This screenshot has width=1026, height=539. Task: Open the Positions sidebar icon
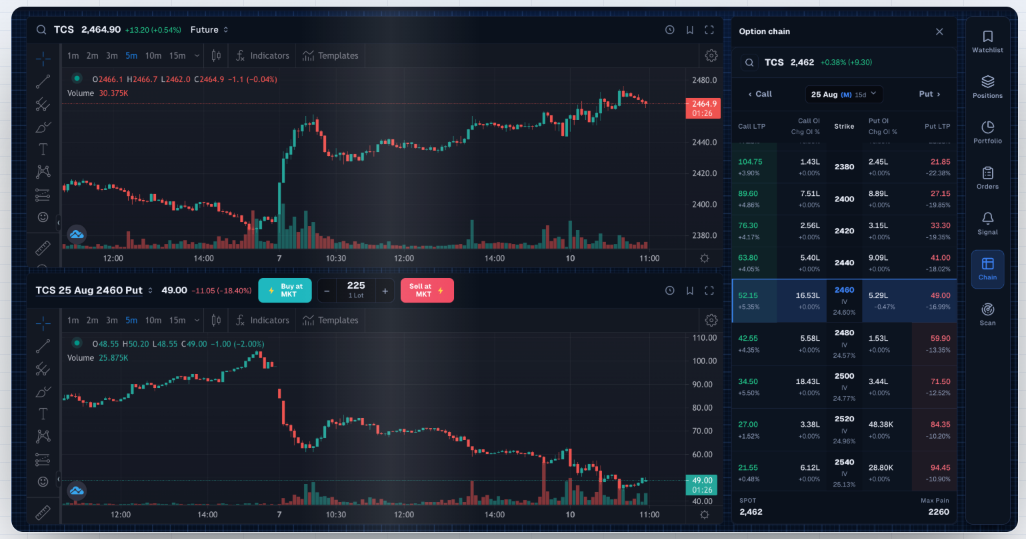pyautogui.click(x=987, y=86)
